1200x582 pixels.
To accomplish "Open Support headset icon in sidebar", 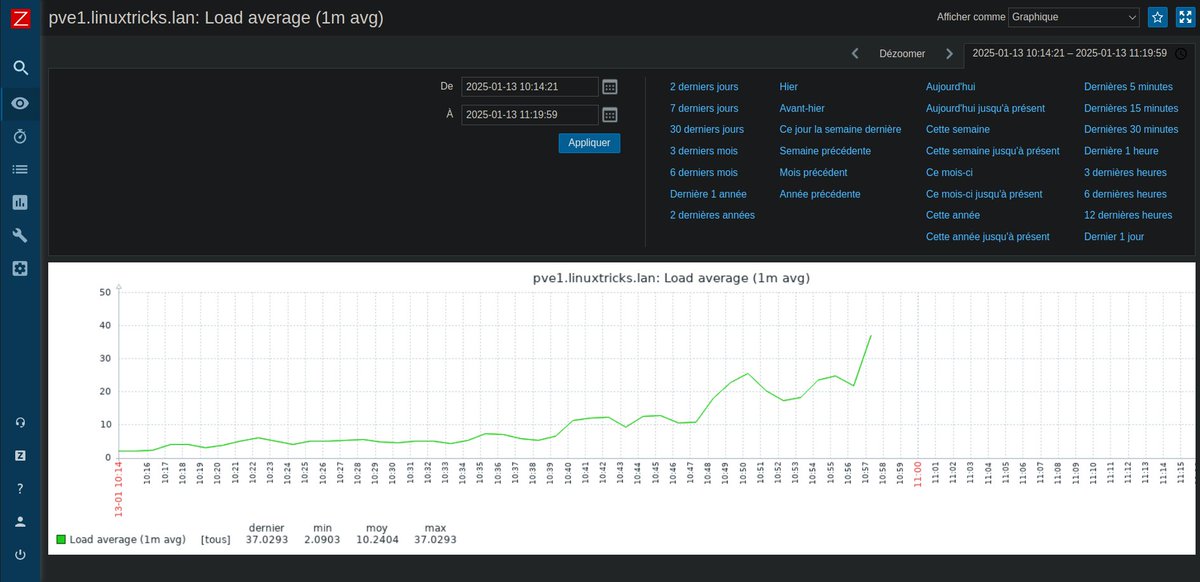I will pos(20,422).
